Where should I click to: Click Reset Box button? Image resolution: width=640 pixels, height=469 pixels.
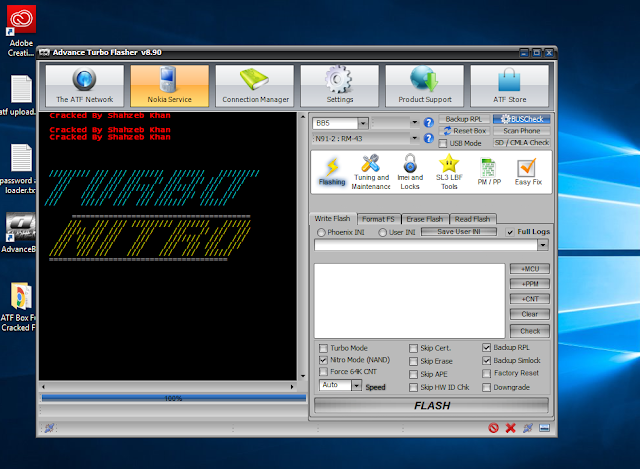tap(464, 131)
